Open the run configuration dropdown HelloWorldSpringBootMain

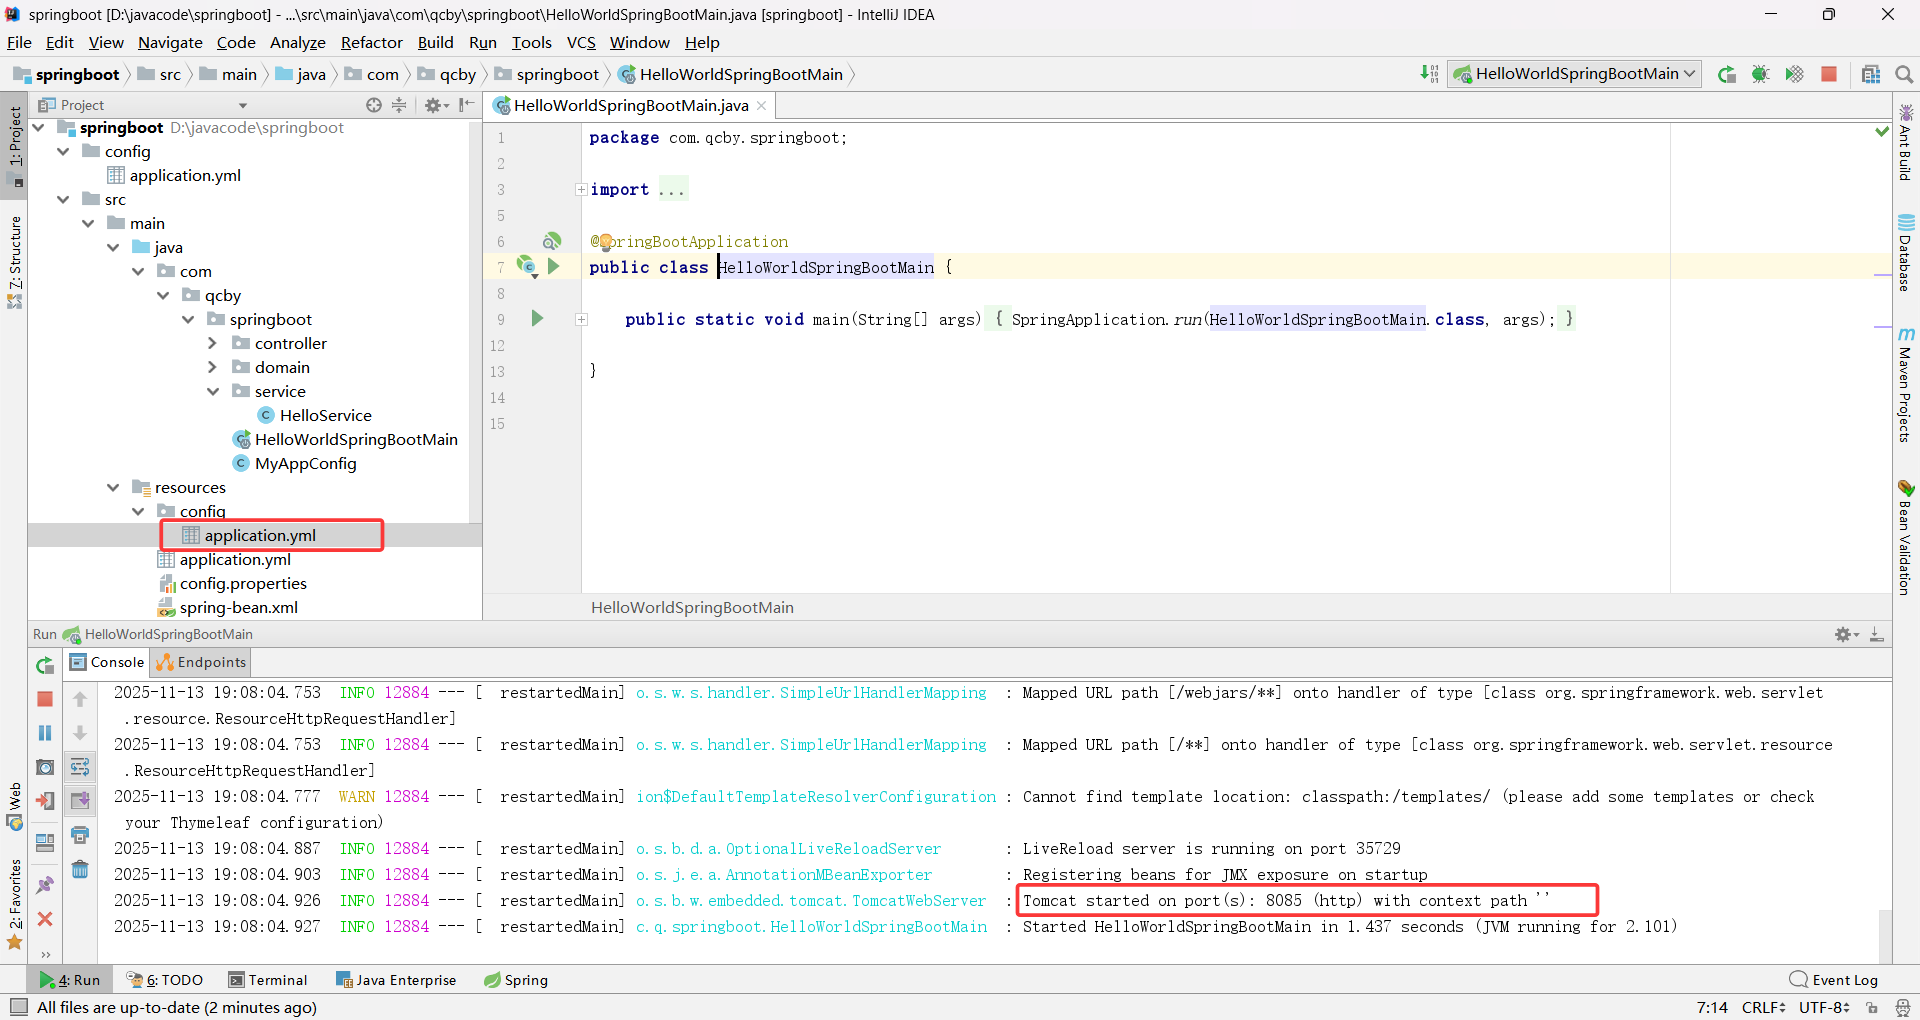[1575, 74]
